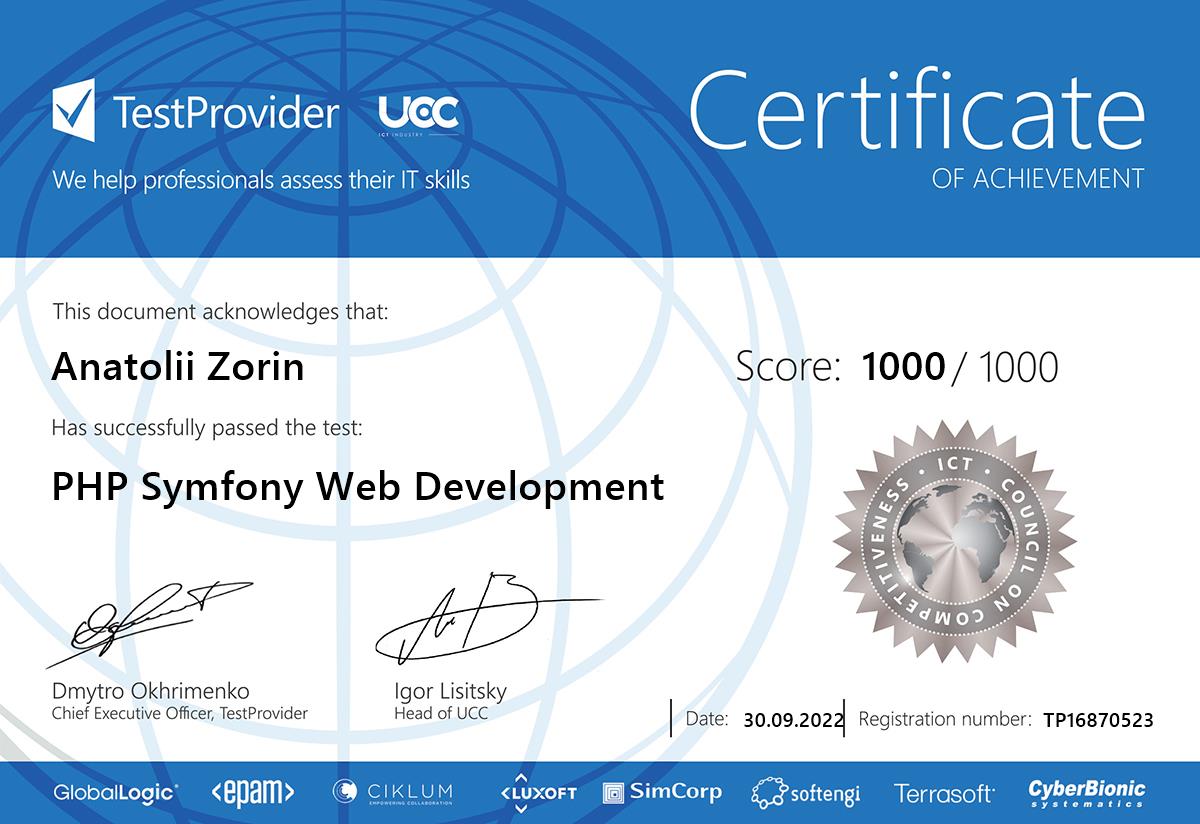
Task: Click the GlobalLogic sponsor logo
Action: (x=116, y=793)
